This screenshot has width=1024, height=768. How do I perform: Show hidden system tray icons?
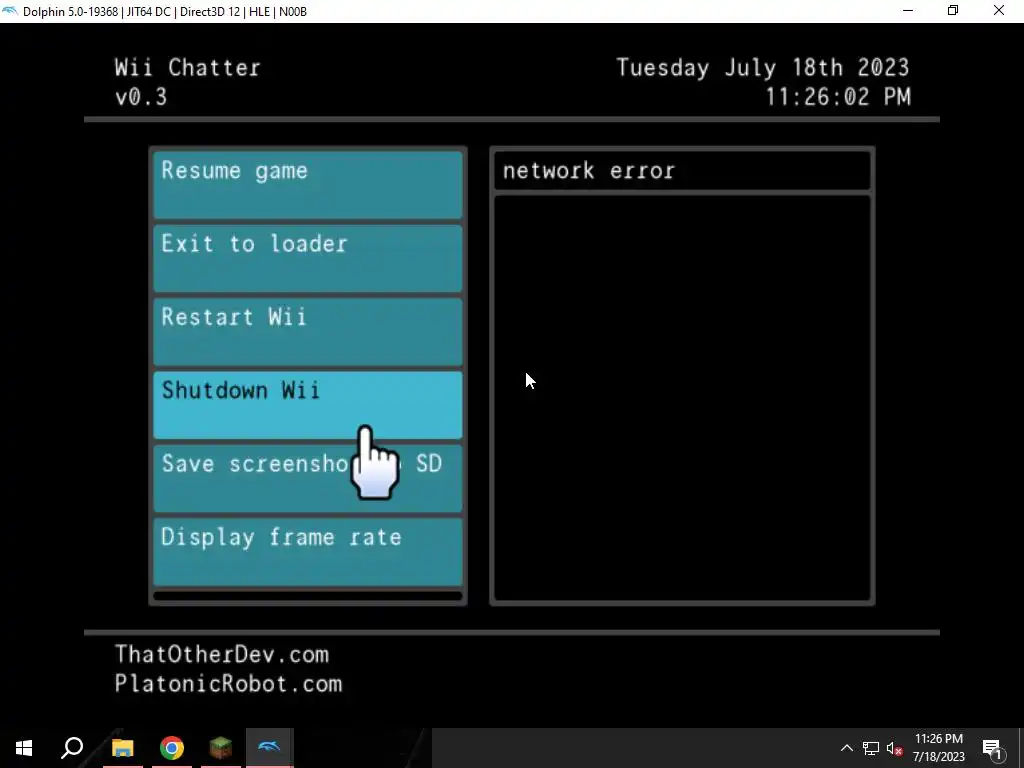click(x=846, y=748)
